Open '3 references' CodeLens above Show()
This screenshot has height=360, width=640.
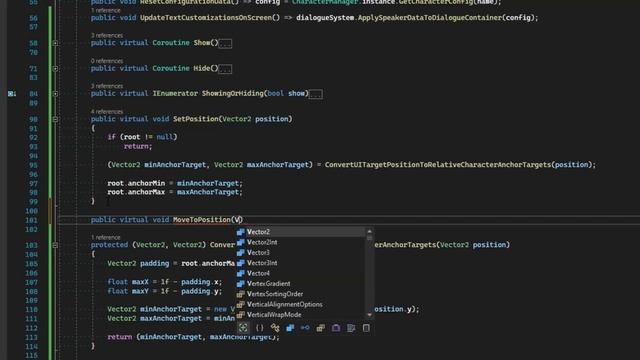[107, 36]
